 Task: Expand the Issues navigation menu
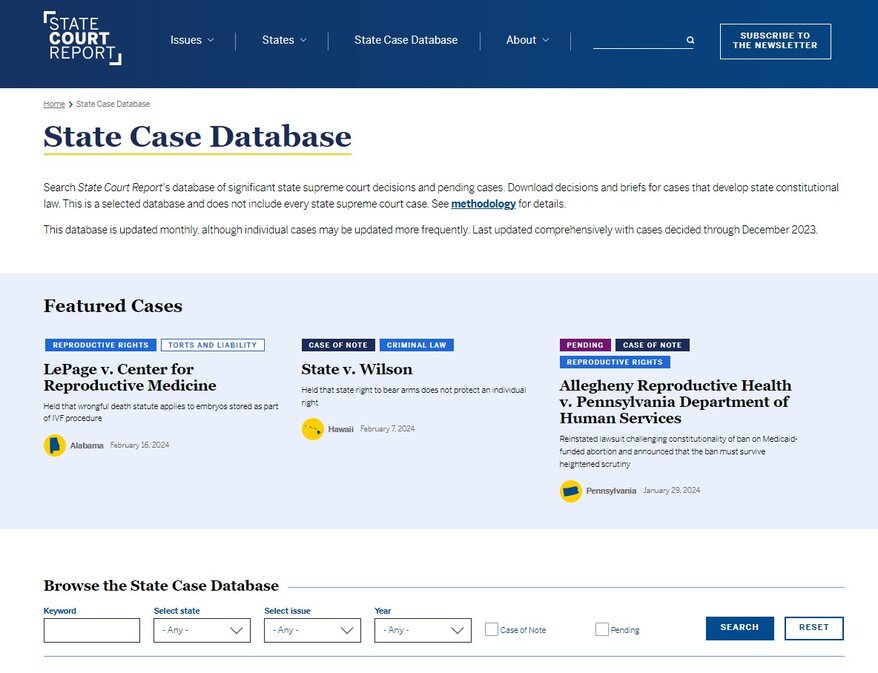[192, 40]
